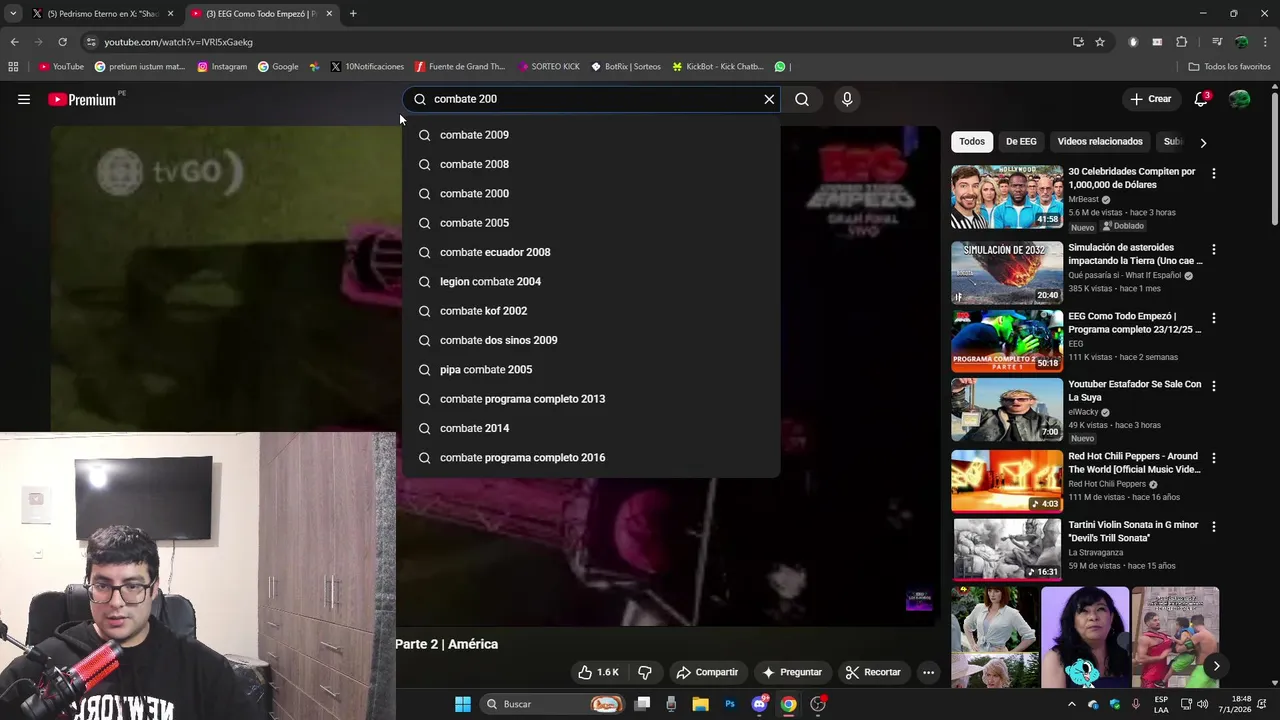Image resolution: width=1280 pixels, height=720 pixels.
Task: Select the Videos relacionados filter chip
Action: (x=1100, y=142)
